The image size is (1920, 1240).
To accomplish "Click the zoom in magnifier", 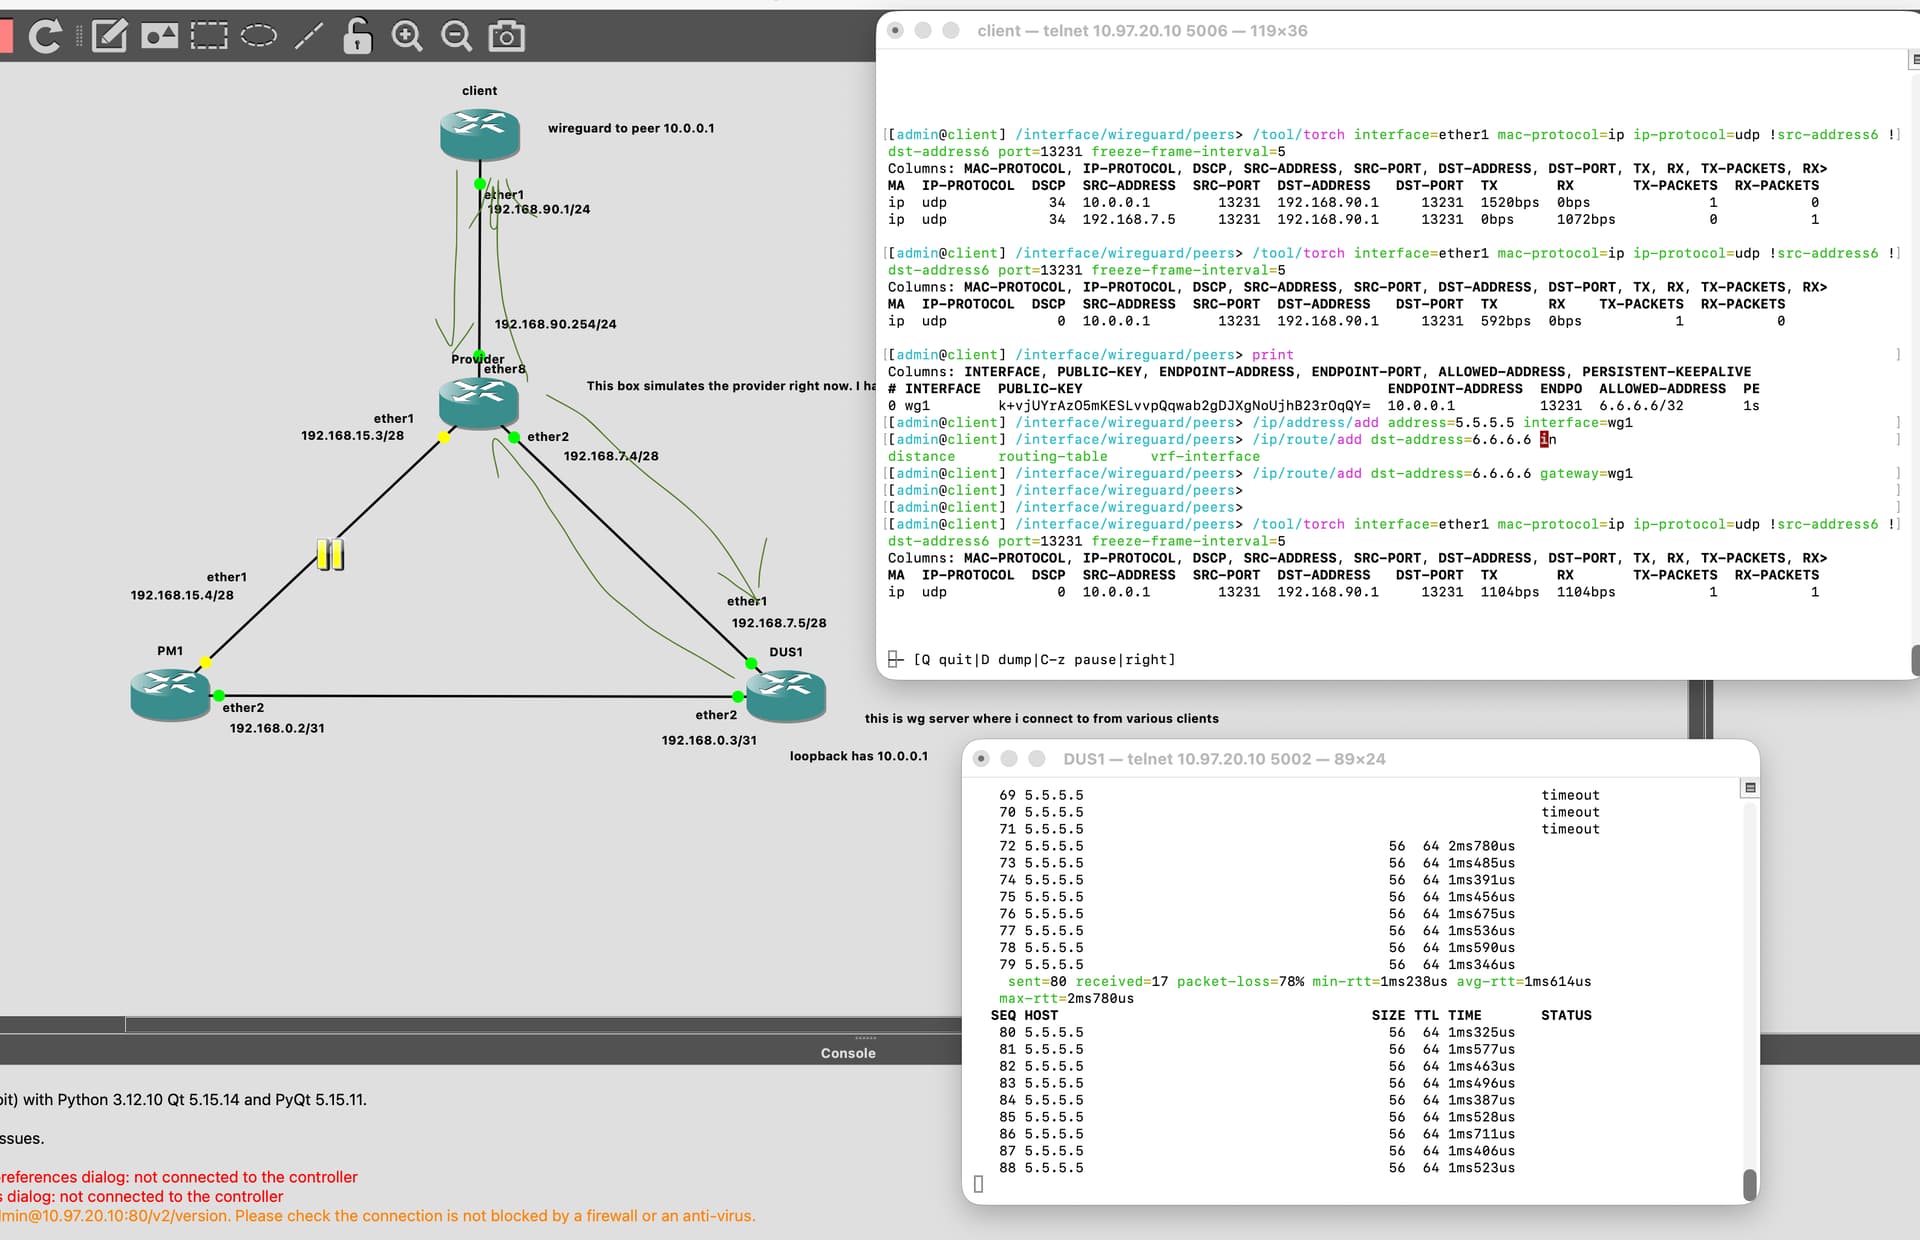I will click(x=407, y=37).
